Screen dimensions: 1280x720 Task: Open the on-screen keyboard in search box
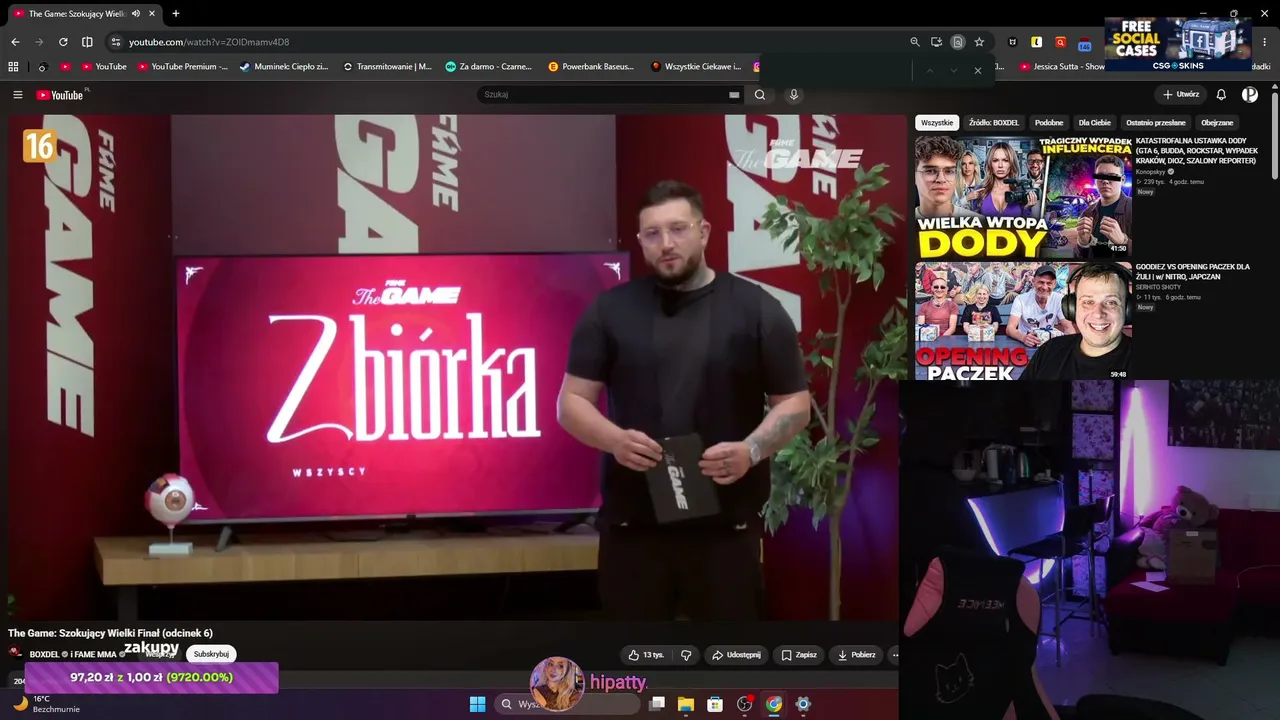click(x=734, y=95)
